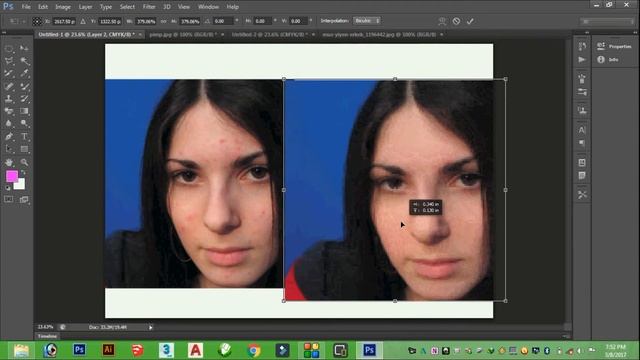640x360 pixels.
Task: Select the Dodge tool
Action: (24, 123)
